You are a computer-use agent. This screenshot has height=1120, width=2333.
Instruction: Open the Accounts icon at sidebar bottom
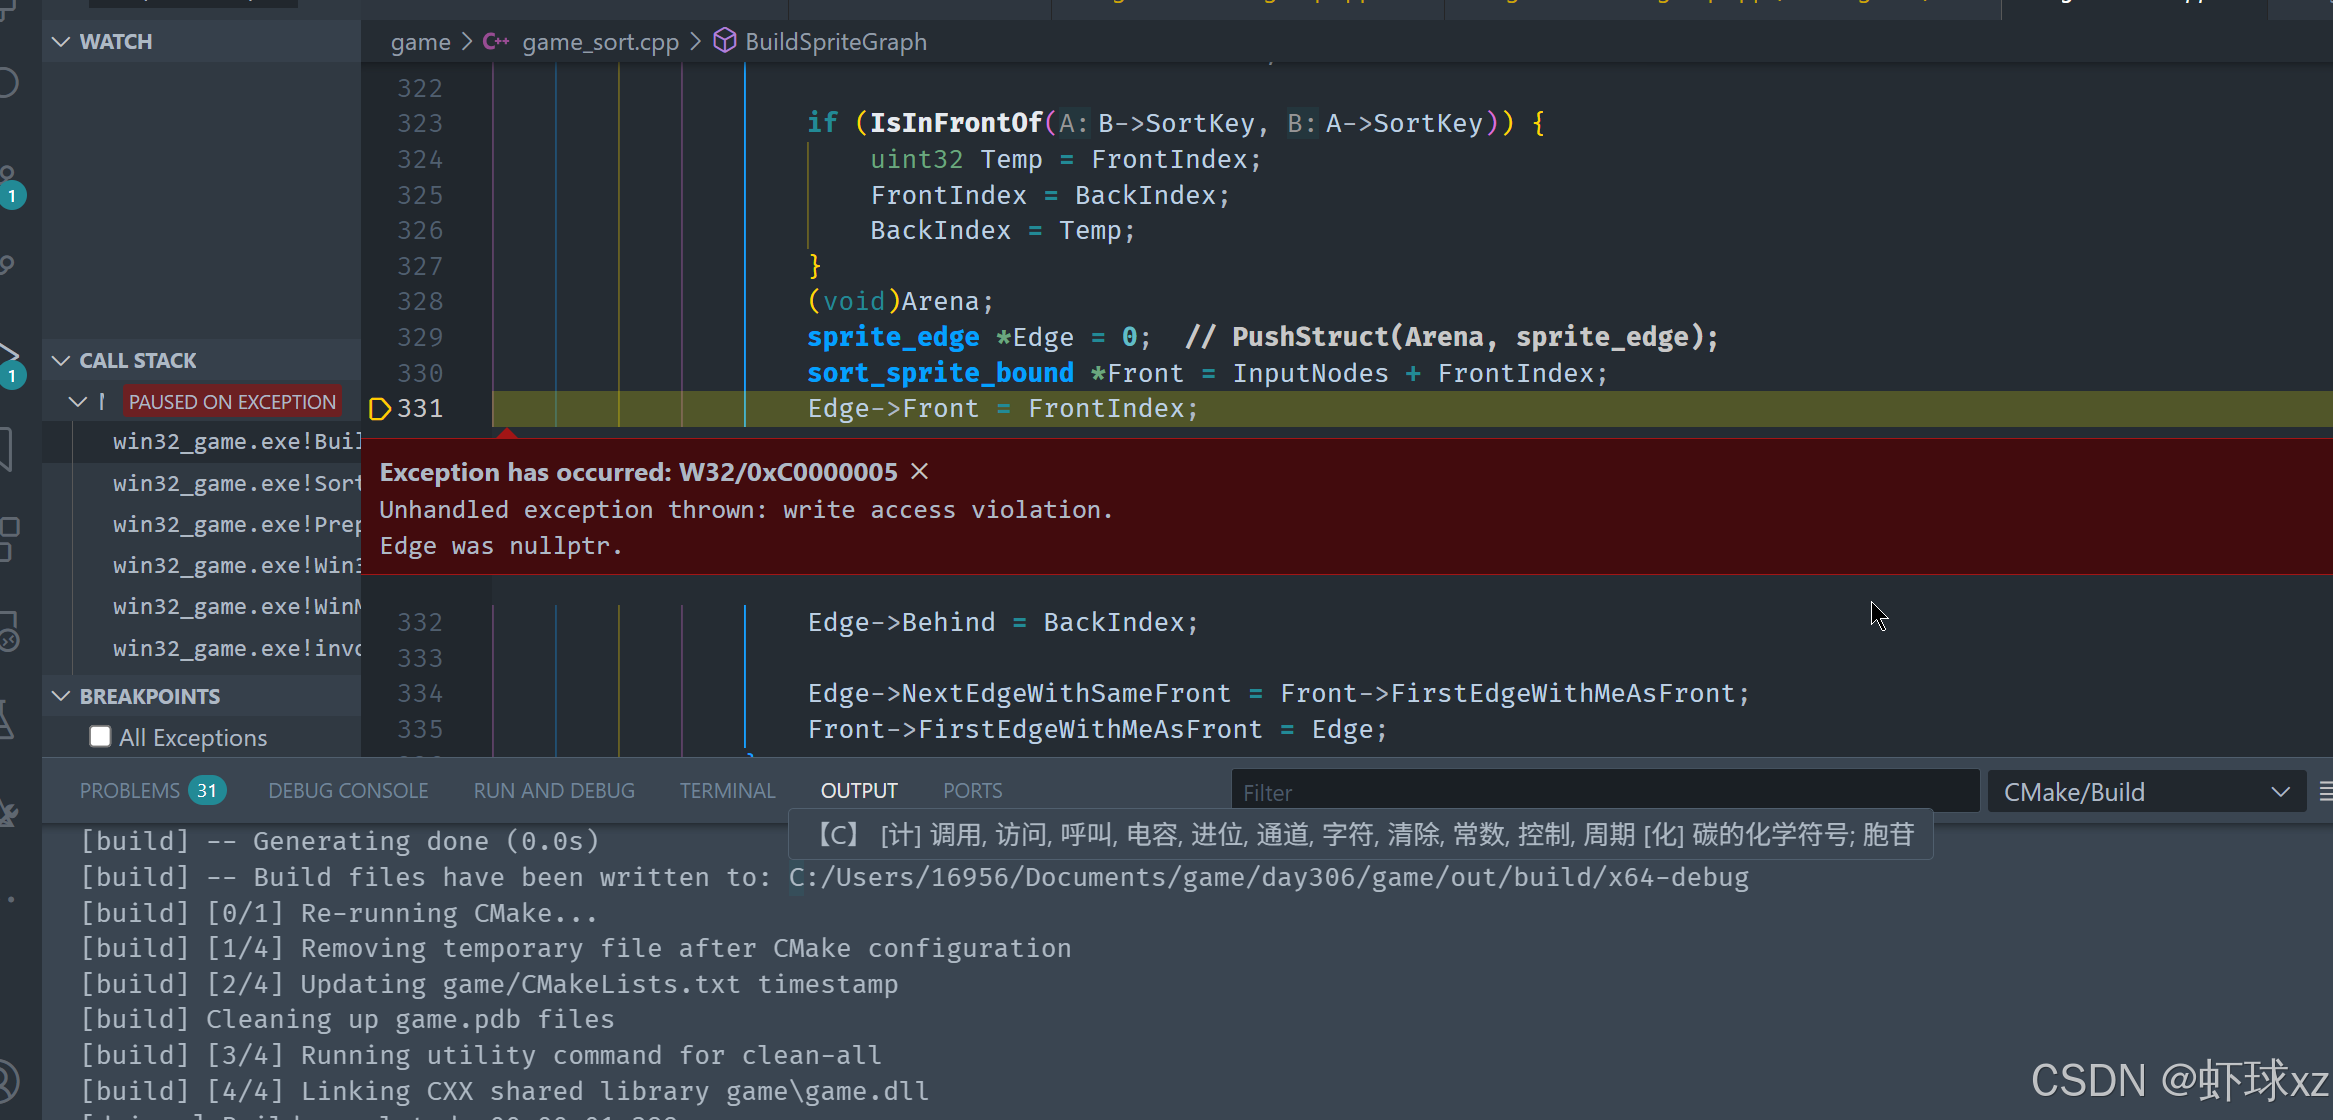pos(8,1080)
